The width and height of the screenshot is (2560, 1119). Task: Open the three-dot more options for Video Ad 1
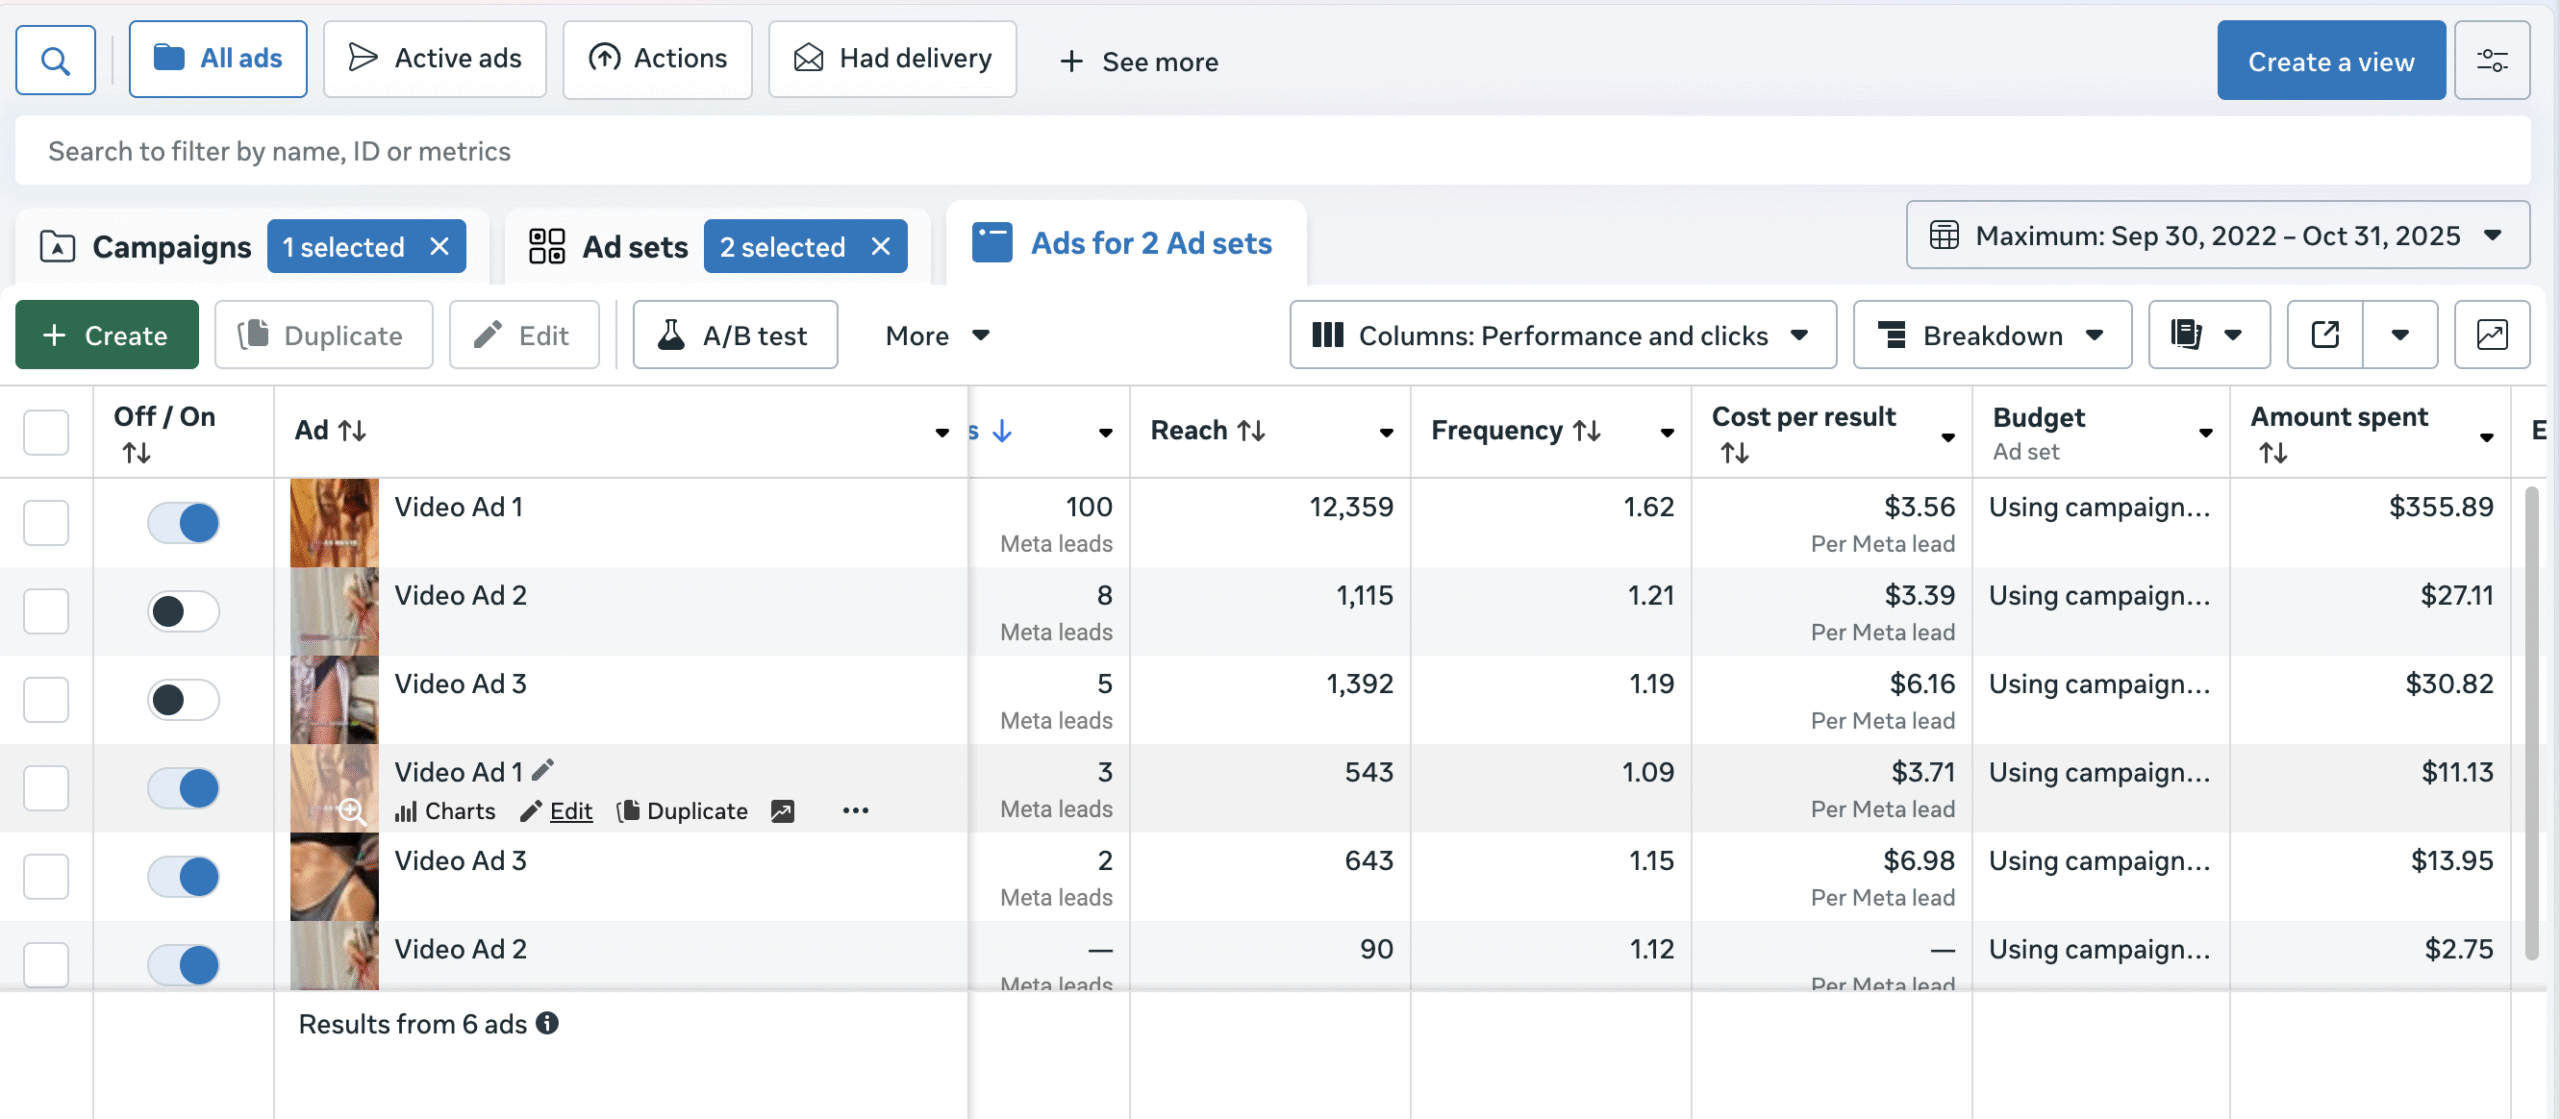tap(856, 811)
